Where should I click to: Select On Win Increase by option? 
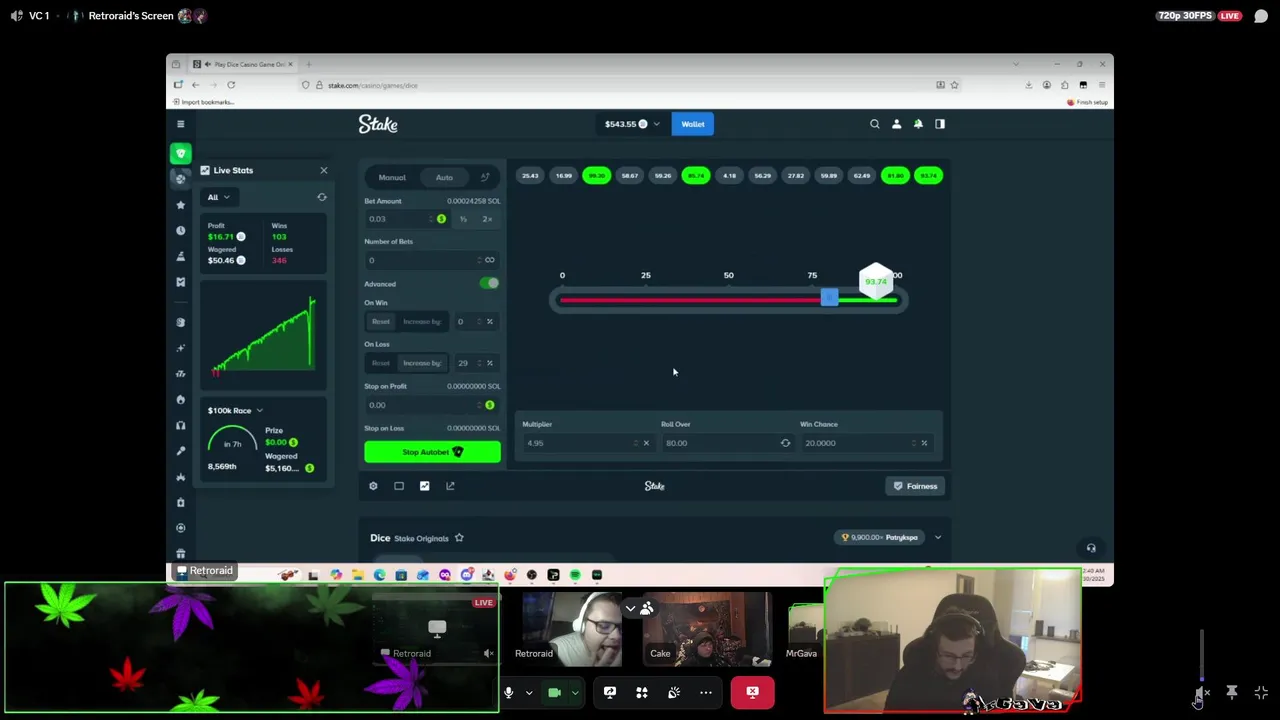(x=422, y=322)
